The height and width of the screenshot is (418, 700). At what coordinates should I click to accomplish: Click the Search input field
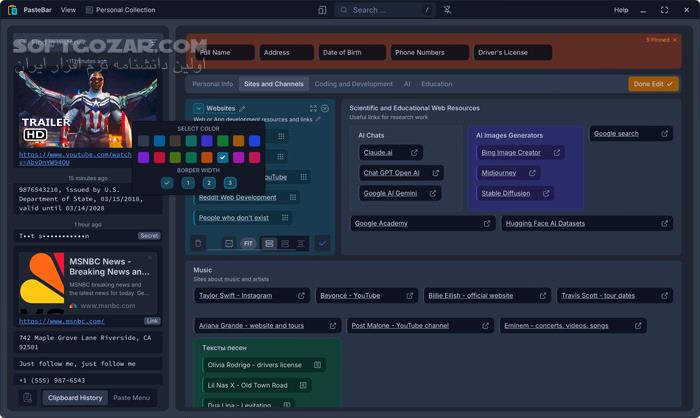[380, 10]
